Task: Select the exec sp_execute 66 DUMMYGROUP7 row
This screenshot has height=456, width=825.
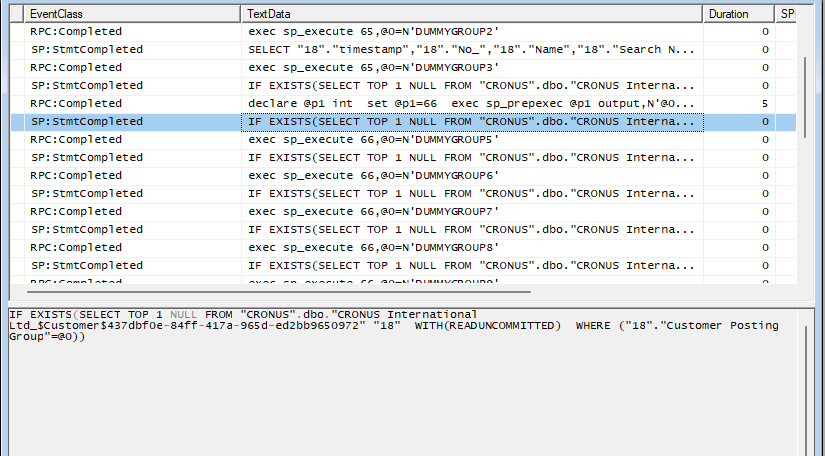Action: coord(403,211)
